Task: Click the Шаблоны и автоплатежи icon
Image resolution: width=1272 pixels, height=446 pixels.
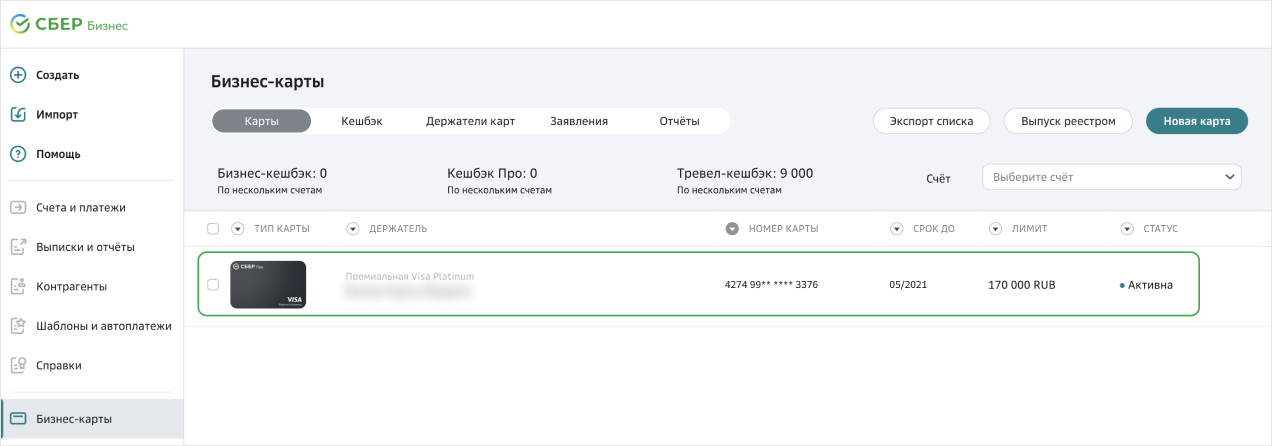Action: point(18,326)
